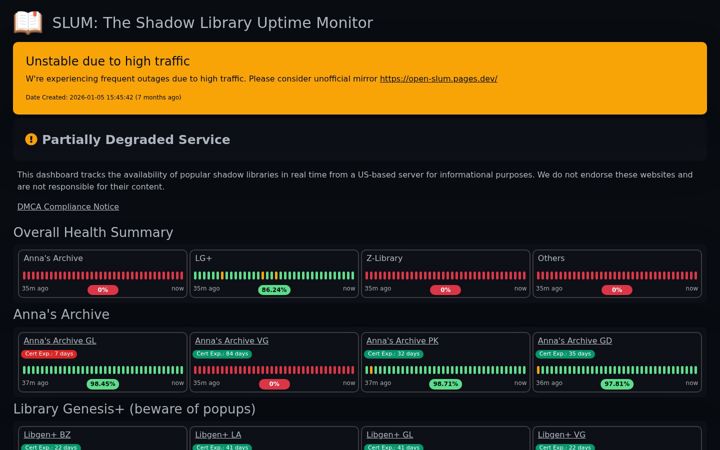Click Anna's Archive VG red heartbeat bar
Viewport: 720px width, 450px height.
[x=274, y=370]
